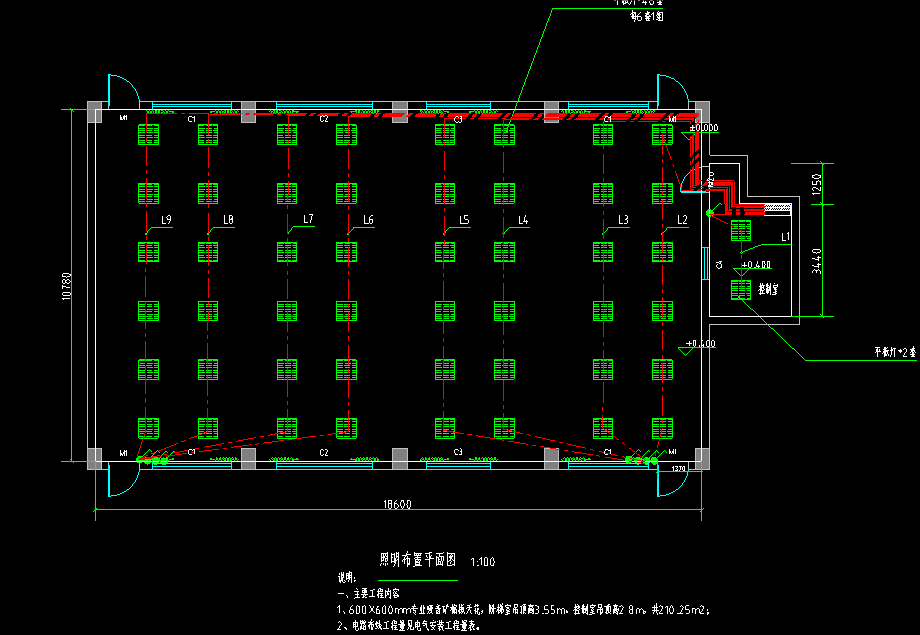
Task: Click the 3440 dimension text
Action: tap(816, 261)
